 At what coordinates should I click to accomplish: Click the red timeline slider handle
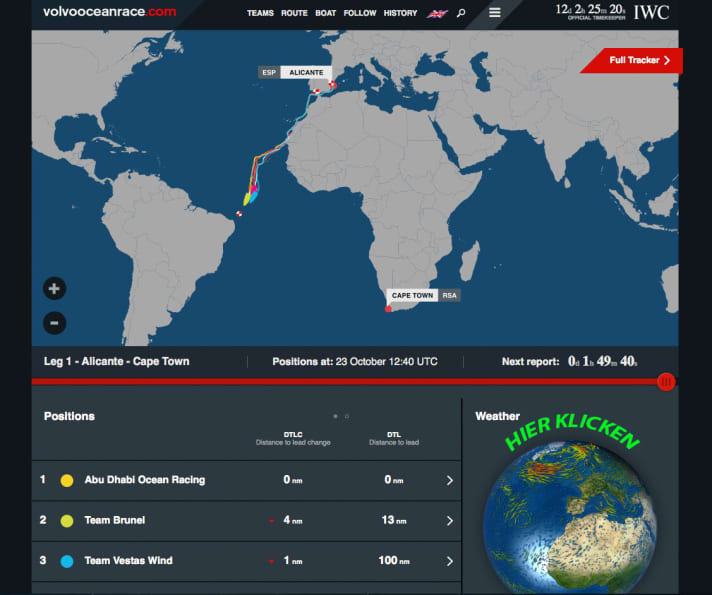tap(666, 382)
